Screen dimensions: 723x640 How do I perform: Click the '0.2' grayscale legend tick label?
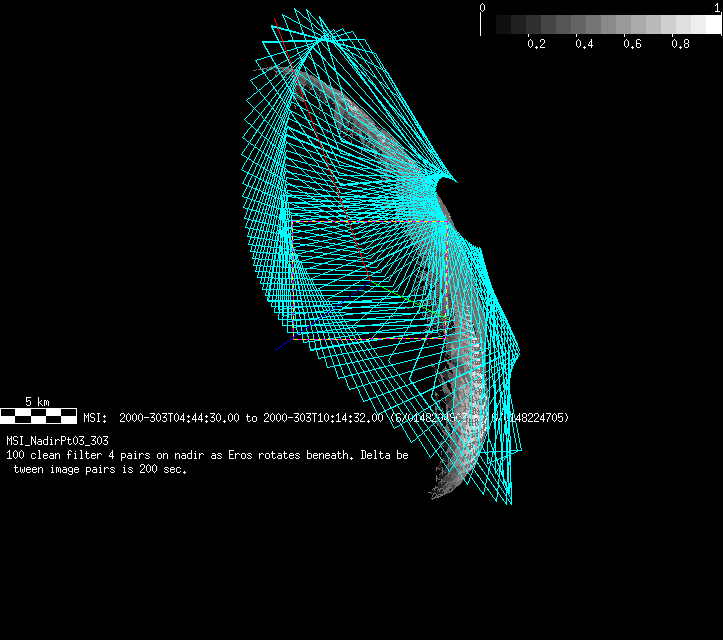coord(536,44)
